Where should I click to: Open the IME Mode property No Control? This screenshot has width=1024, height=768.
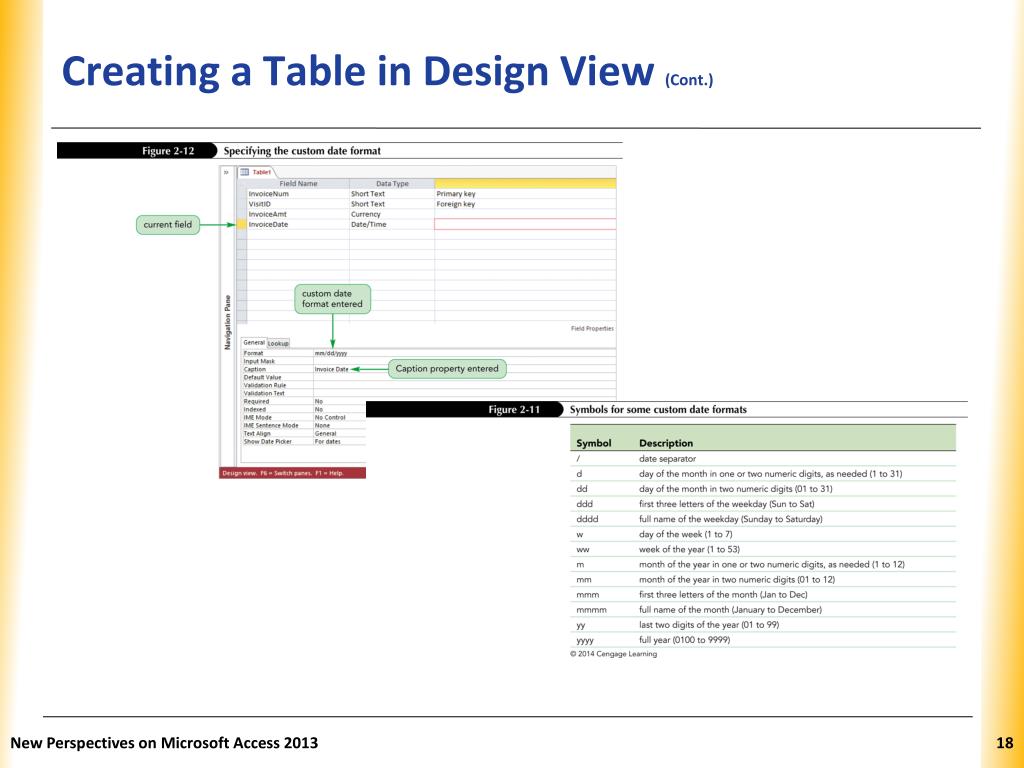point(330,417)
